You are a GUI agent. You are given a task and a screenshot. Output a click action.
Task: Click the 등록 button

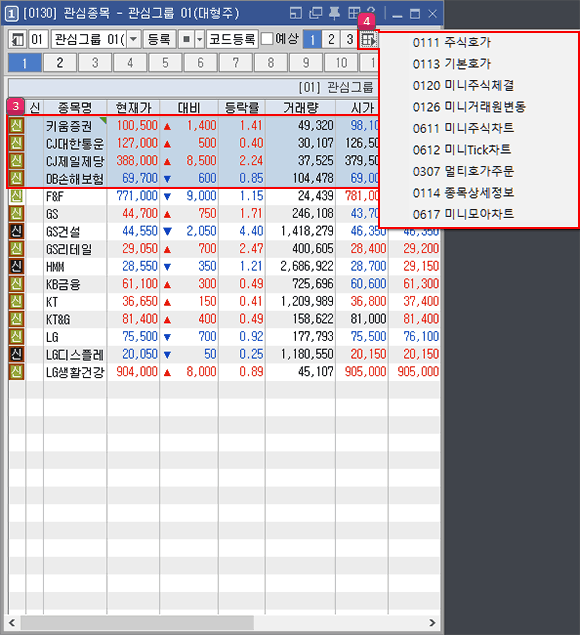(x=159, y=40)
